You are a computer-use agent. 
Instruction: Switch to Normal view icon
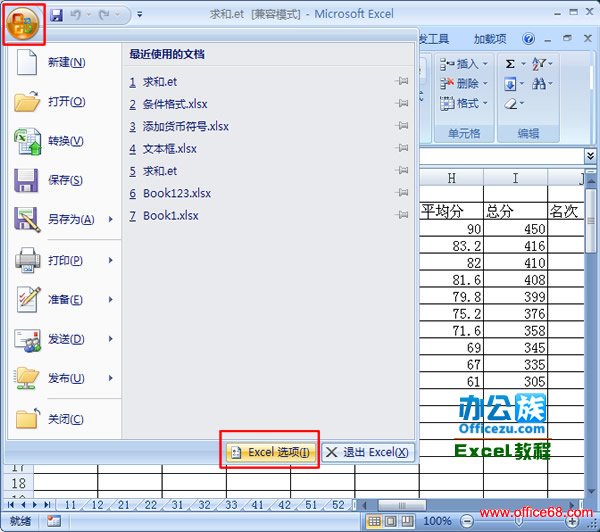tap(374, 521)
